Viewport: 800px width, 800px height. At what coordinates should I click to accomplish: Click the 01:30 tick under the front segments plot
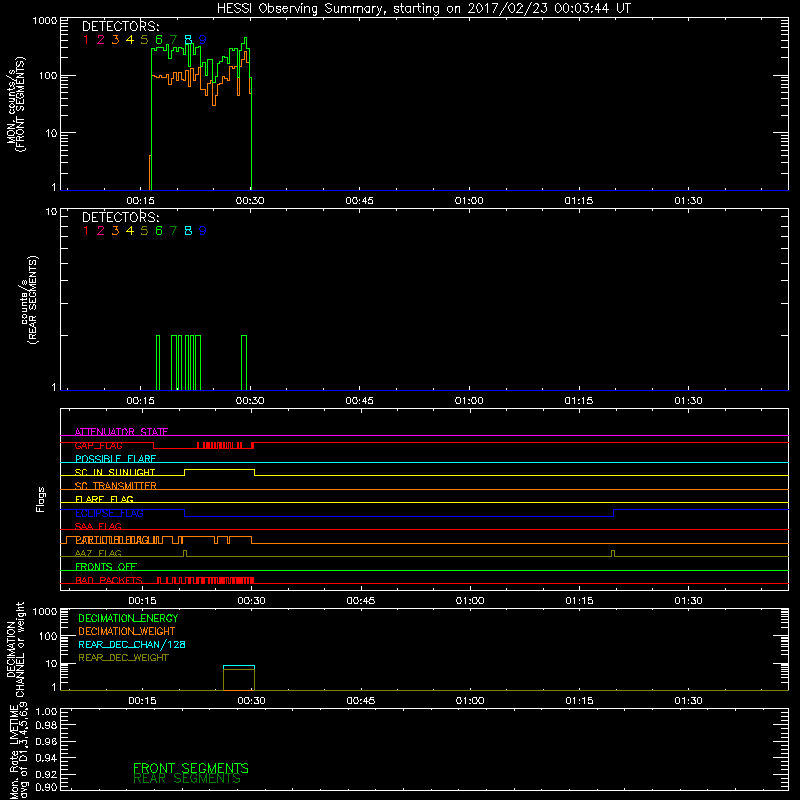click(x=688, y=201)
